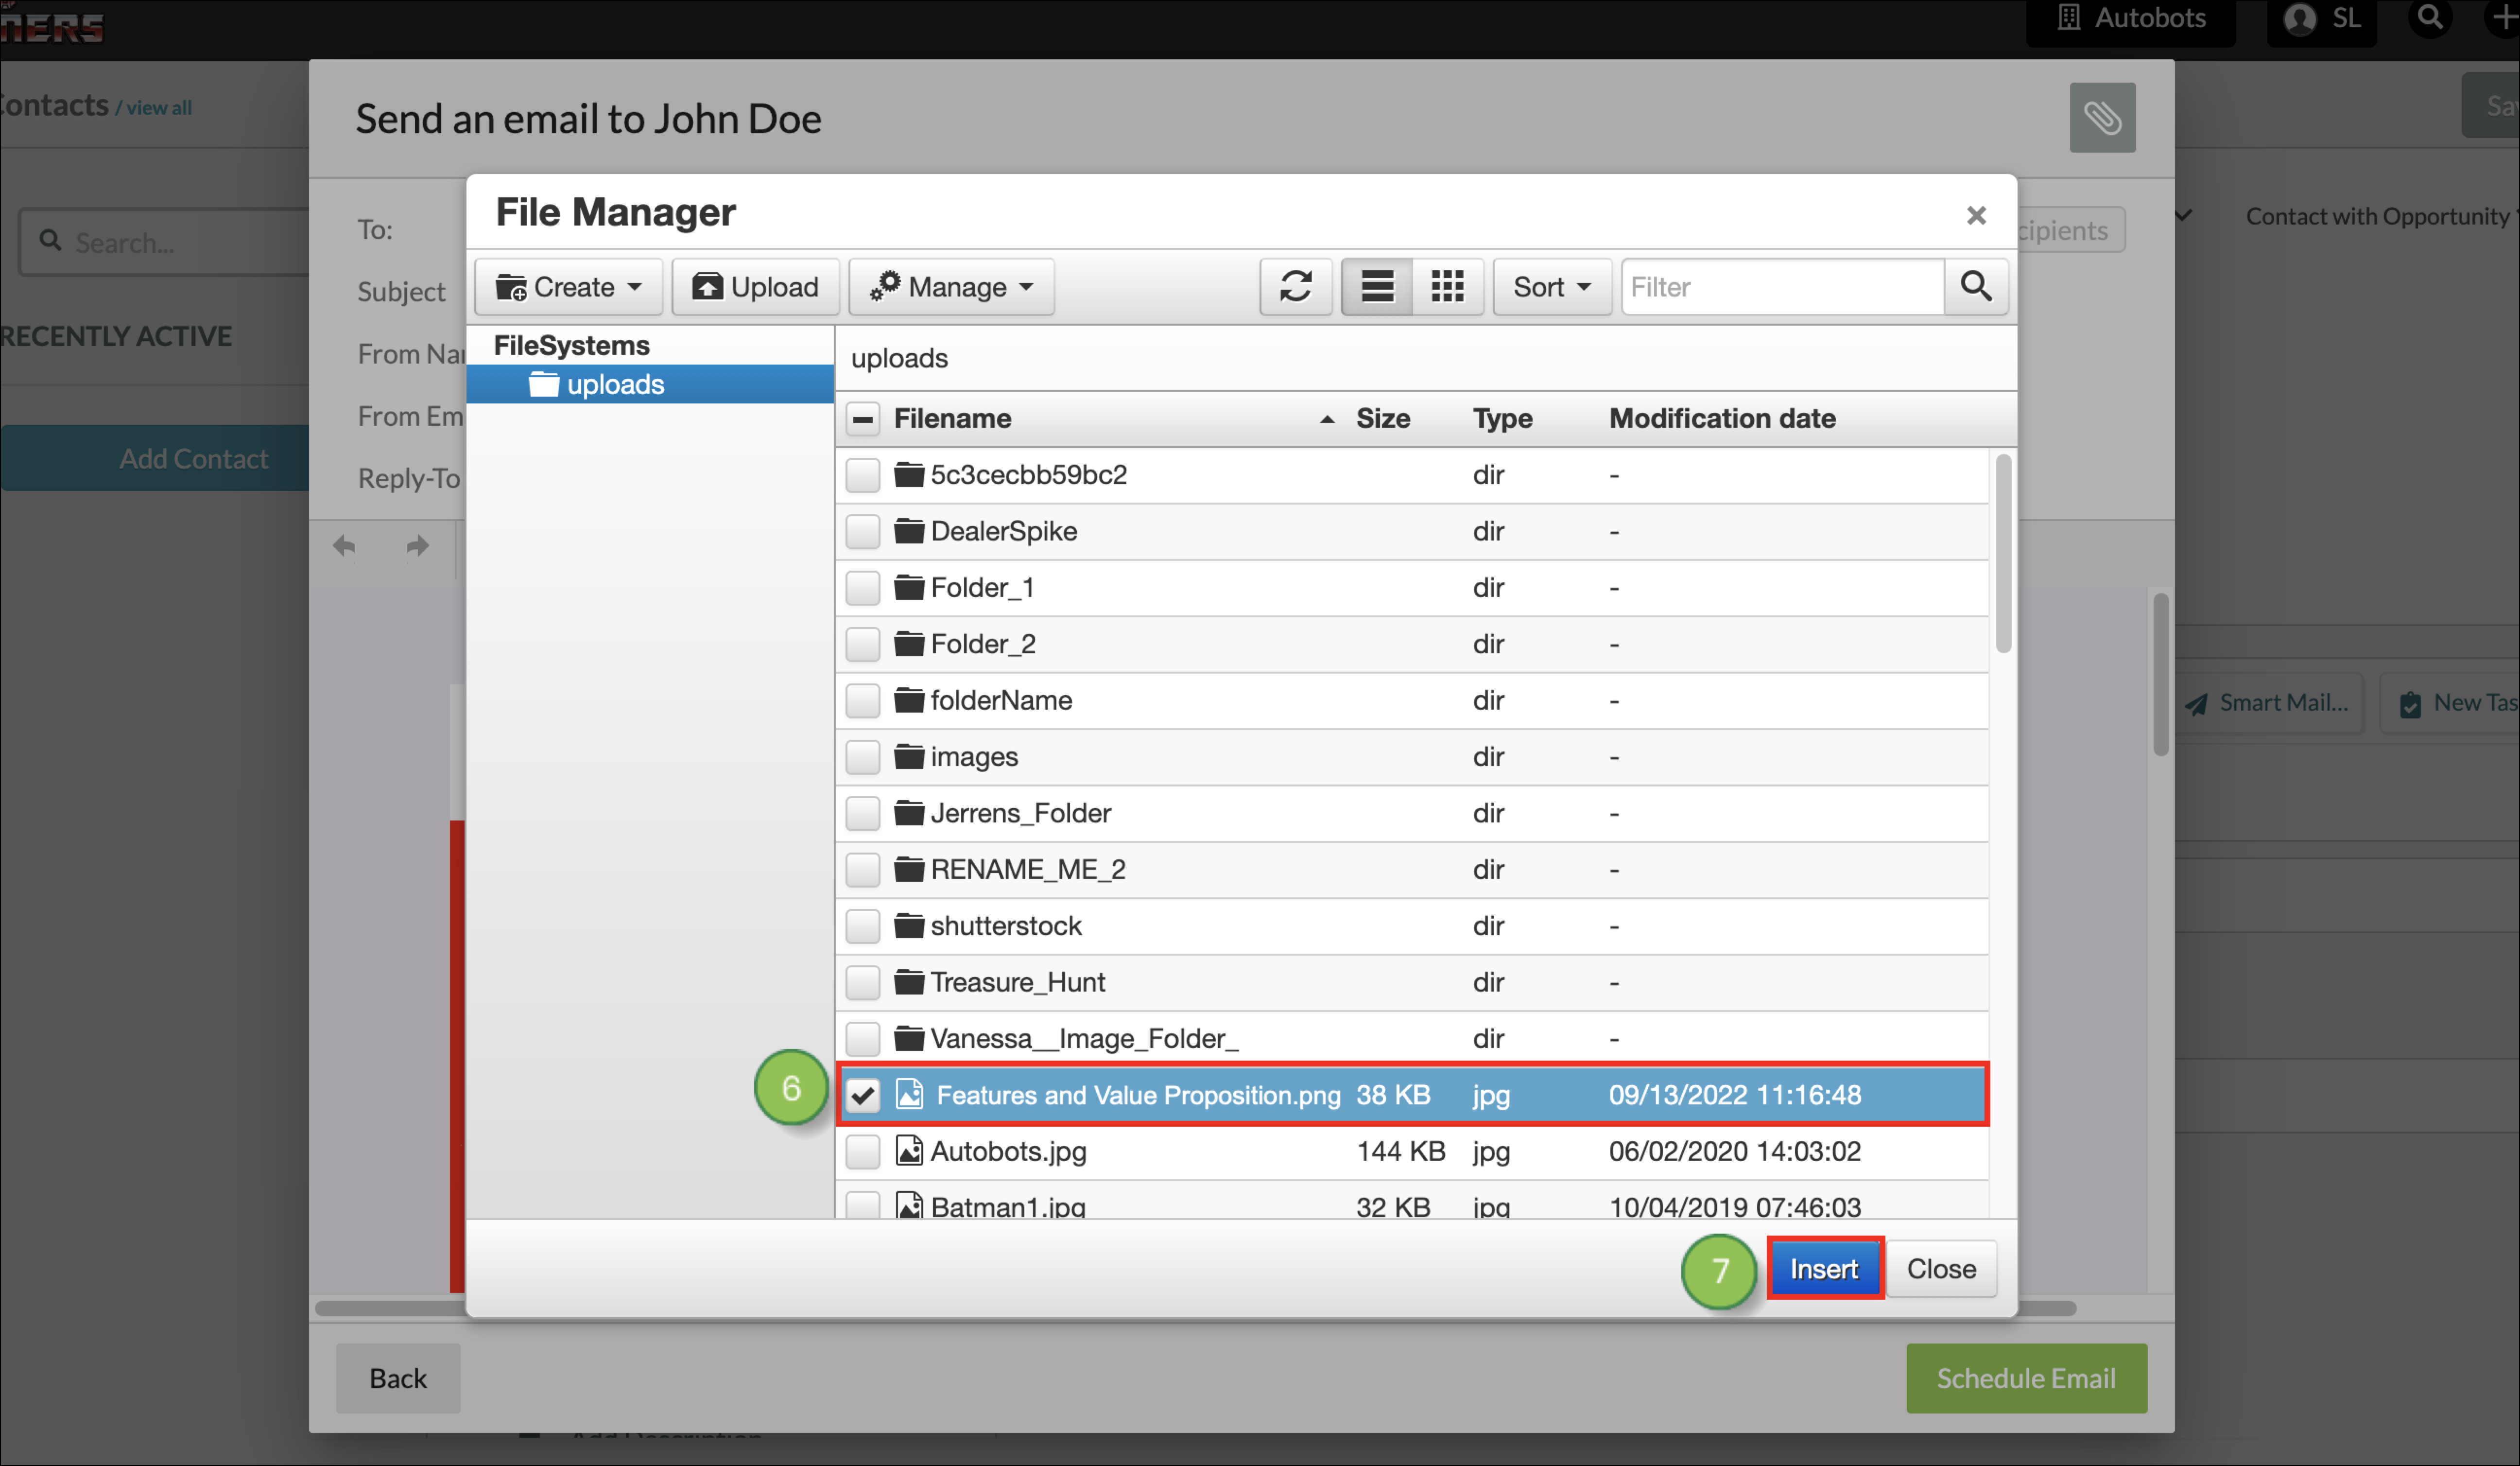This screenshot has width=2520, height=1466.
Task: Open the Create dropdown
Action: tap(568, 287)
